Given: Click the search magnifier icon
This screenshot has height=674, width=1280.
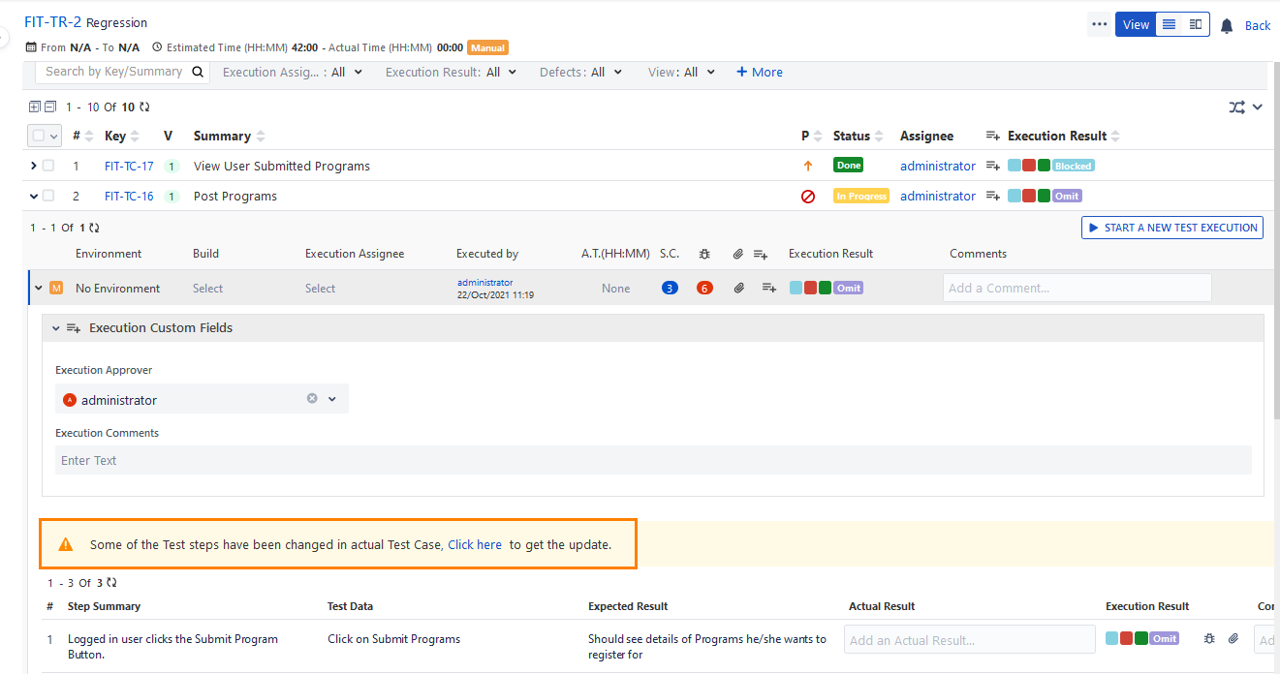Looking at the screenshot, I should [x=198, y=72].
